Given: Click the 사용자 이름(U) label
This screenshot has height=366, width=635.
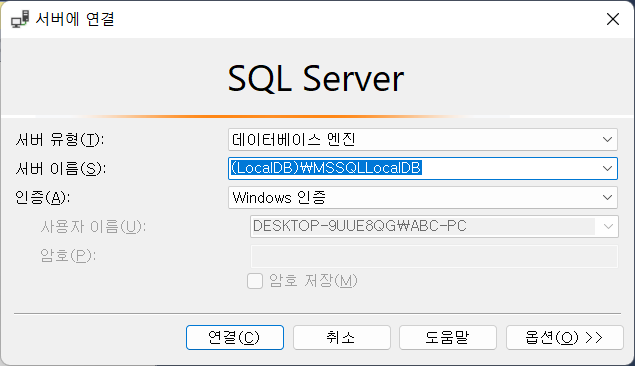Looking at the screenshot, I should pos(93,227).
